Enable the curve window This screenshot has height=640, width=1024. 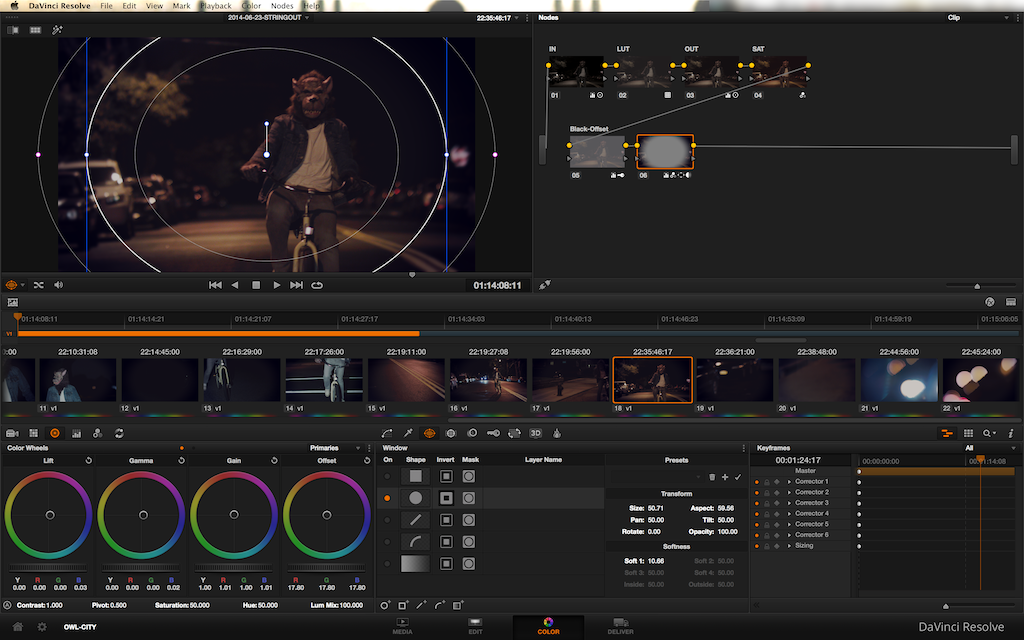point(387,542)
